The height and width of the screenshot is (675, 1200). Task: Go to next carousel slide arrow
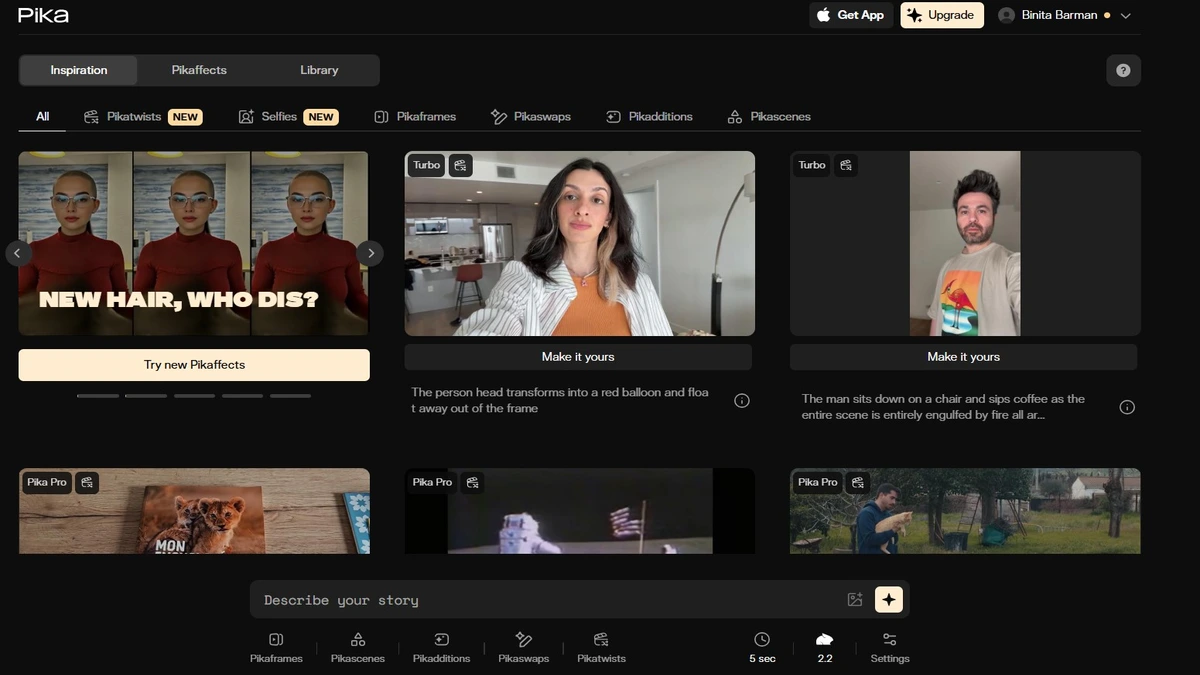(370, 253)
